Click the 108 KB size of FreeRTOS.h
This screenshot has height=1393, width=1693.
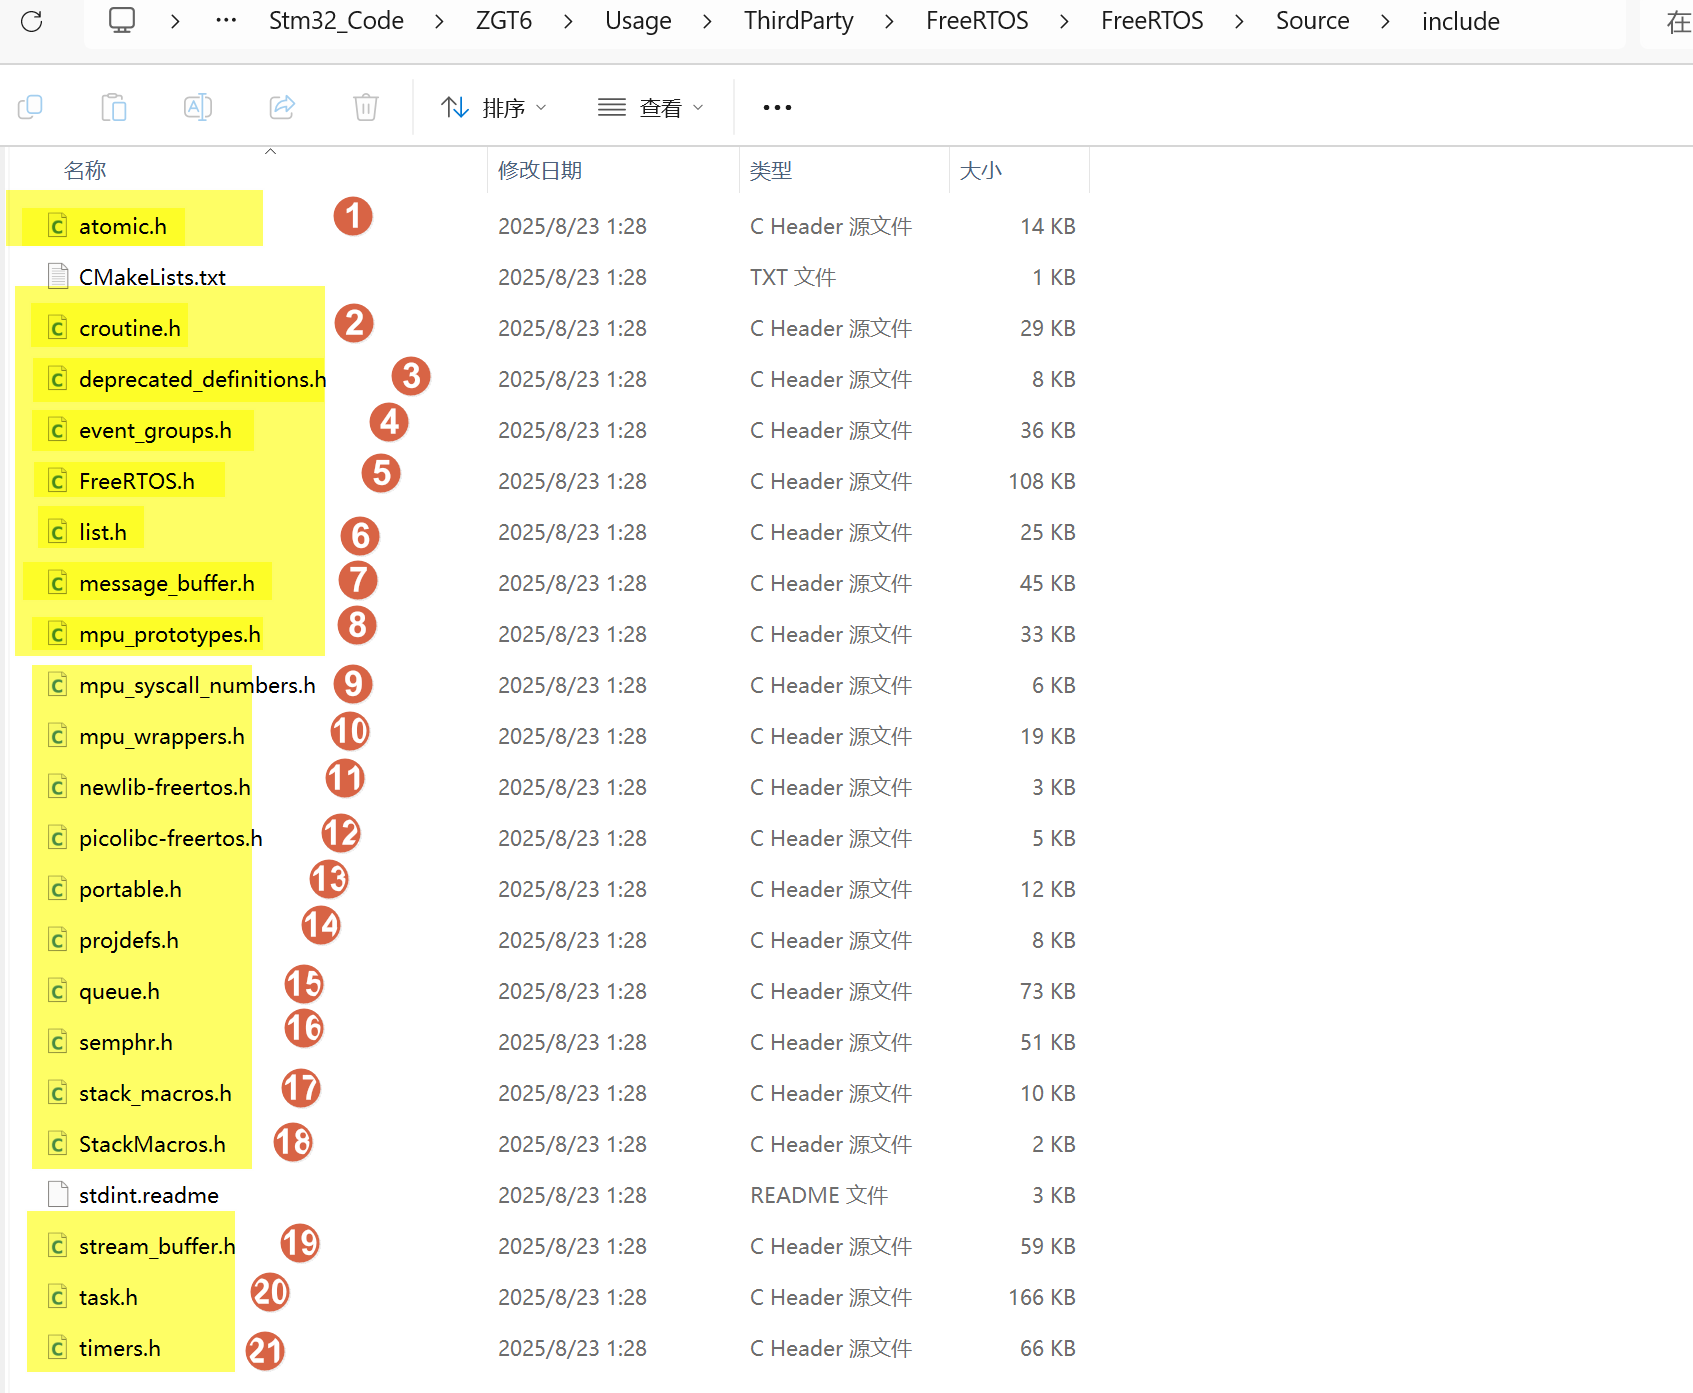(x=1042, y=481)
